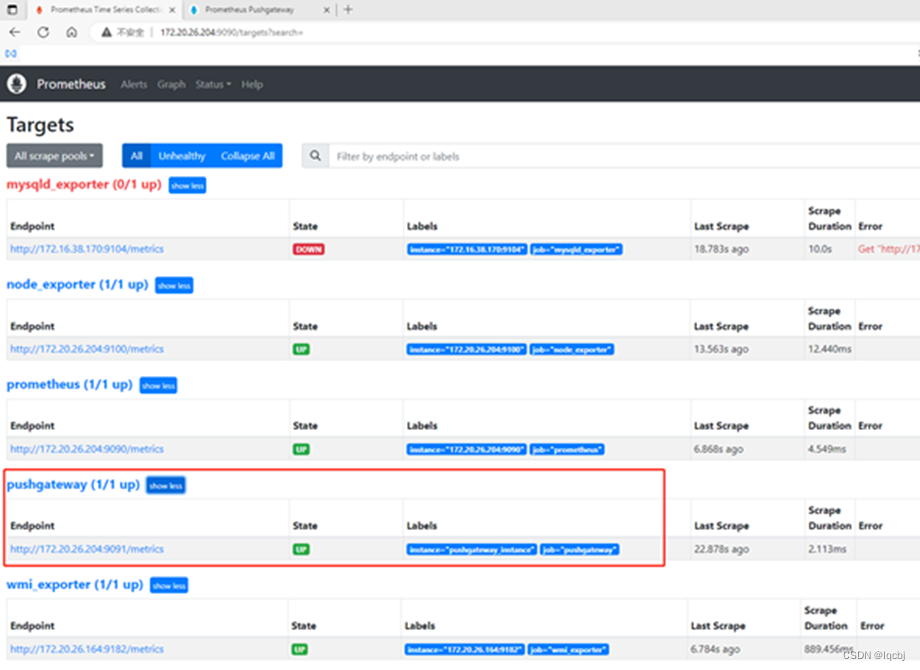Click the DOWN state badge for mysqld_exporter
Image resolution: width=920 pixels, height=670 pixels.
(308, 249)
